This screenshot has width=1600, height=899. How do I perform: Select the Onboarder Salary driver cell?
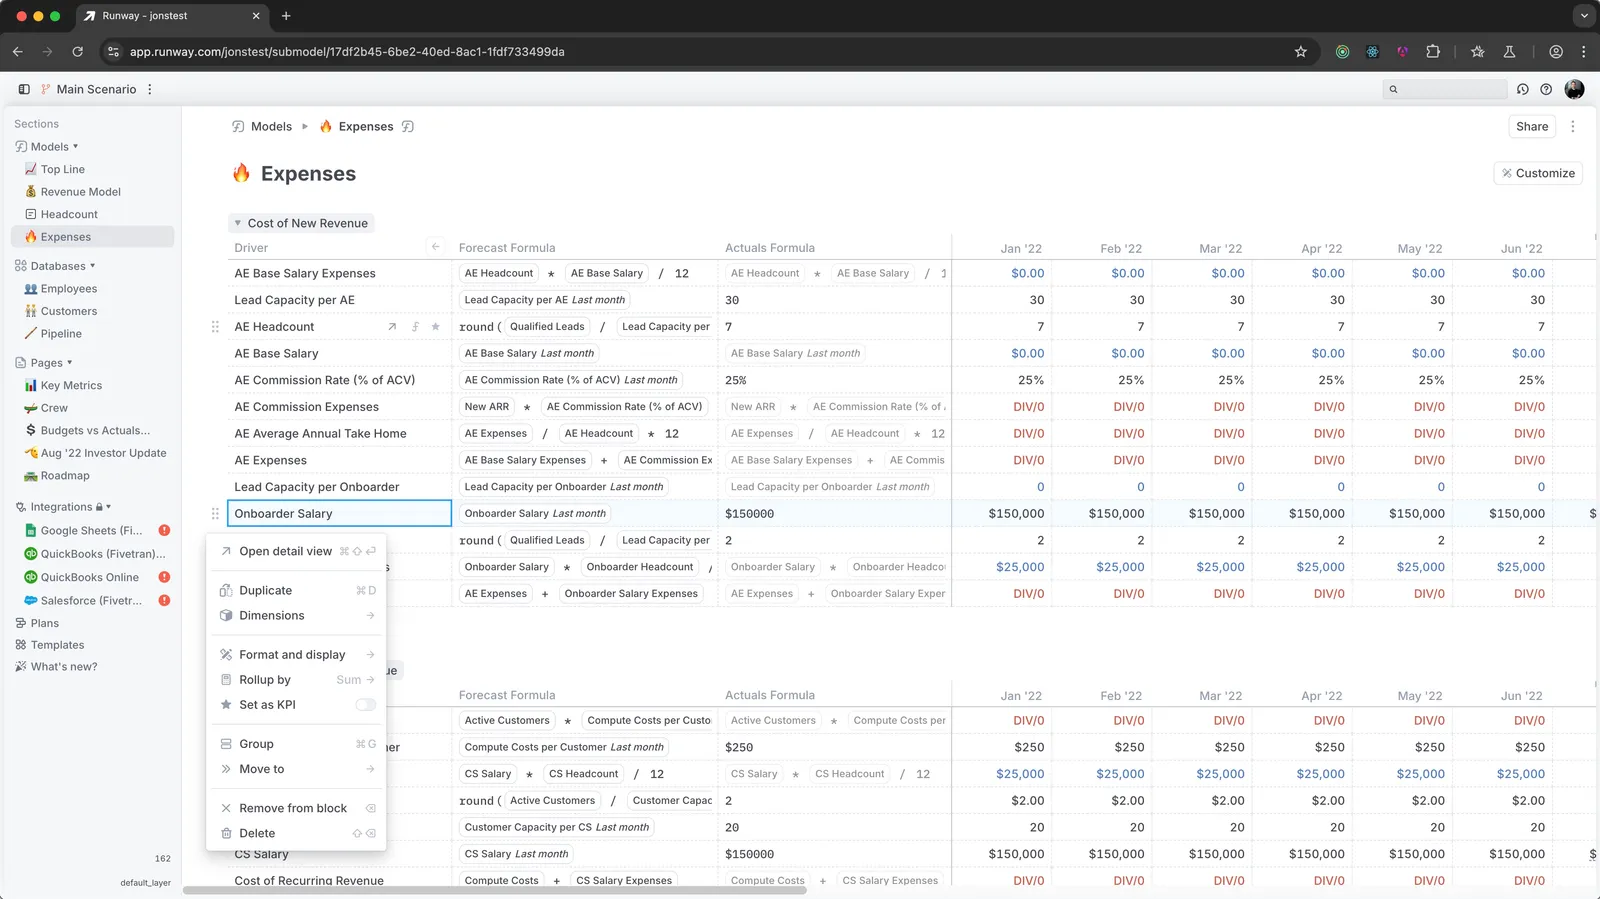point(340,514)
